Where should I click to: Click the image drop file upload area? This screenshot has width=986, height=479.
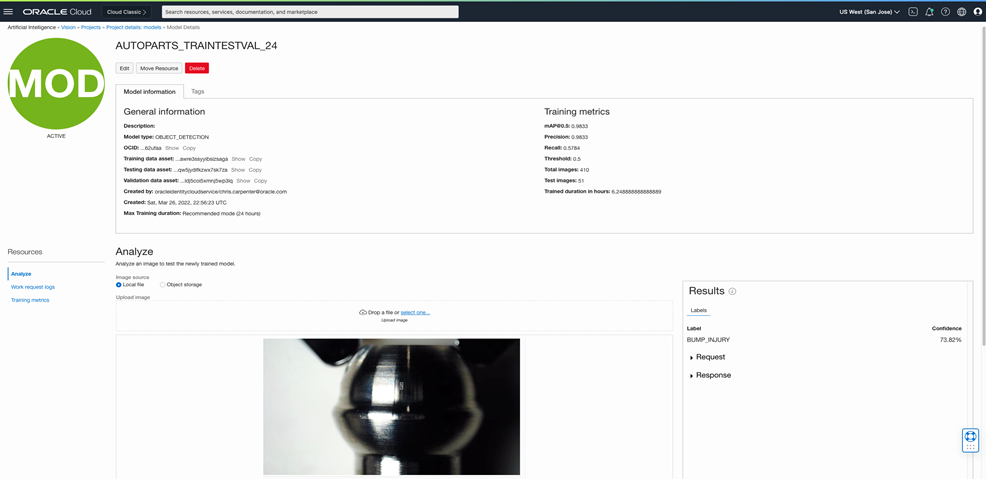[x=394, y=316]
